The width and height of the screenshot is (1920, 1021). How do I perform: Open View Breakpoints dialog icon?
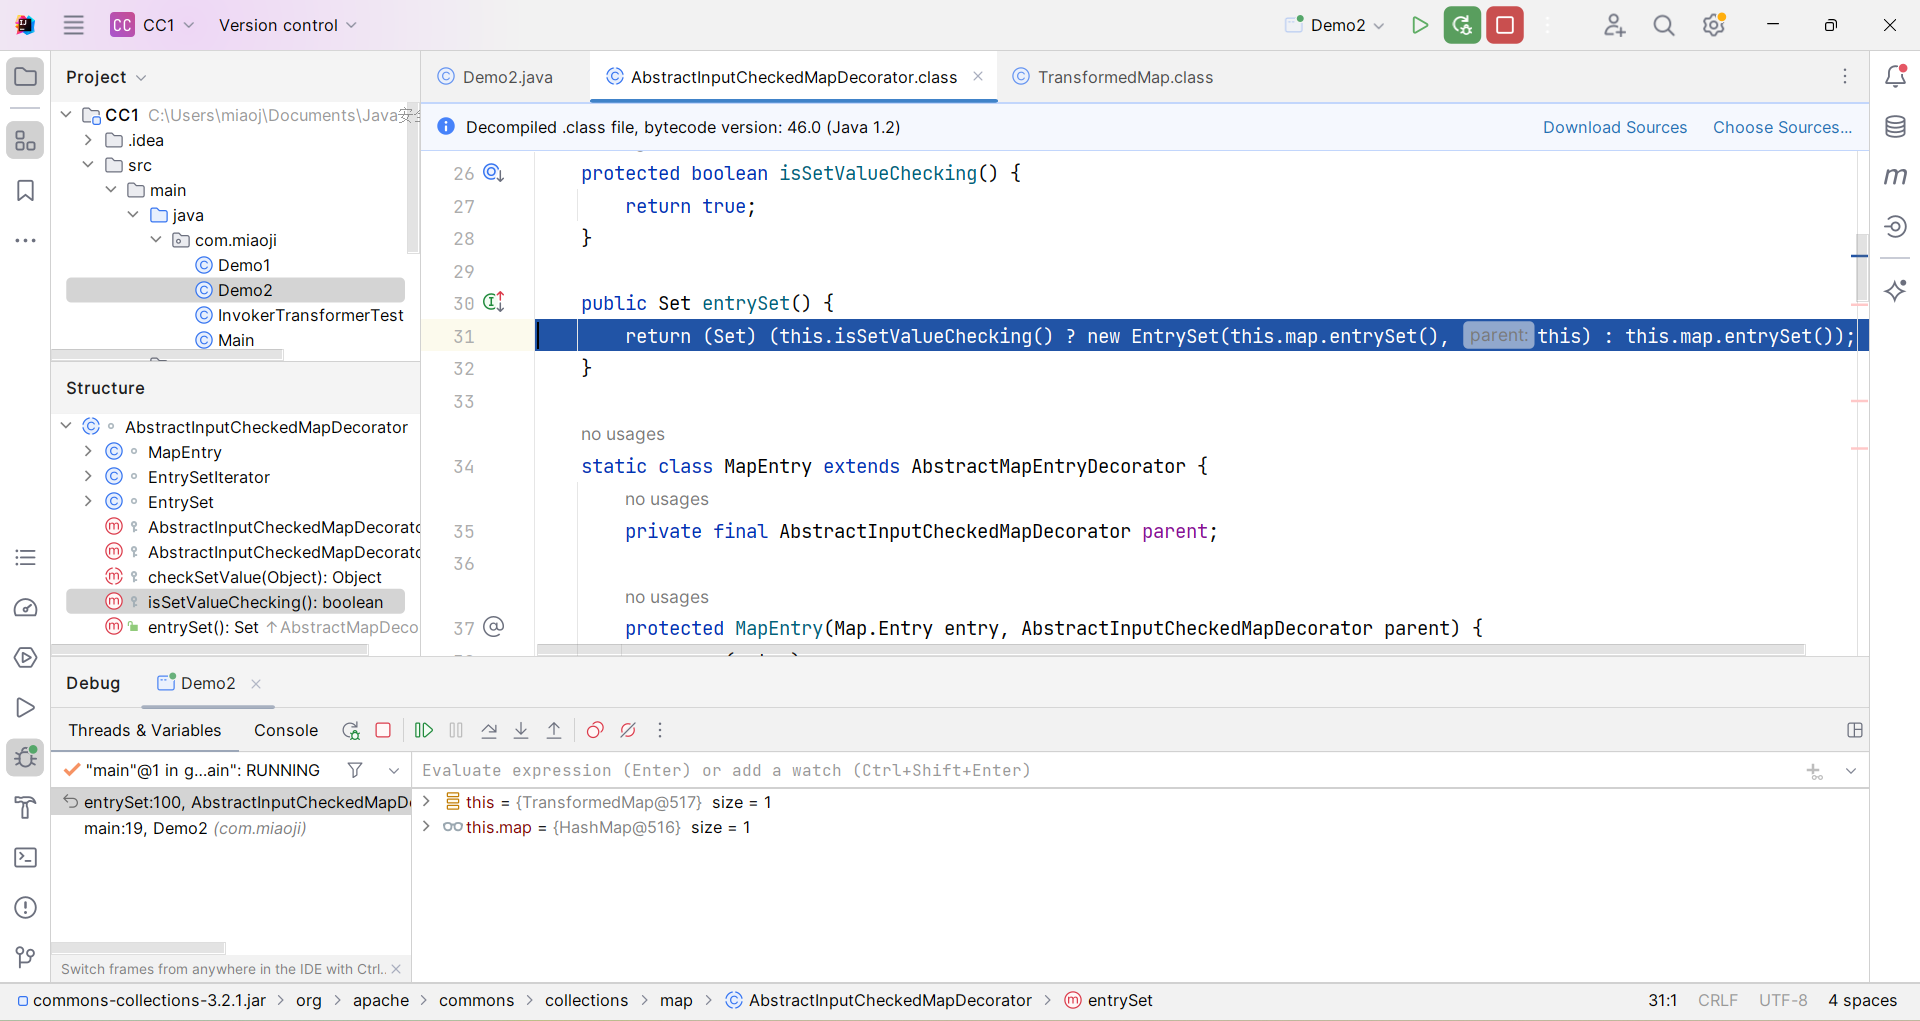click(595, 731)
